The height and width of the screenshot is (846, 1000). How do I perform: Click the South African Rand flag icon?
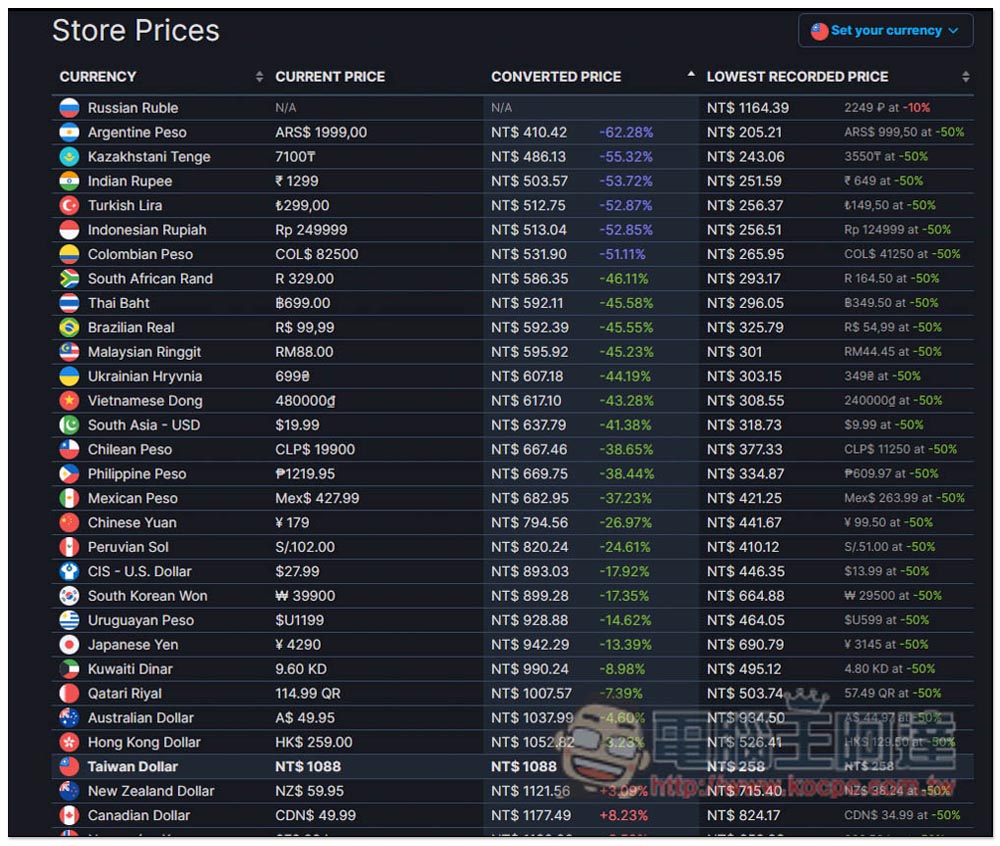click(x=69, y=279)
